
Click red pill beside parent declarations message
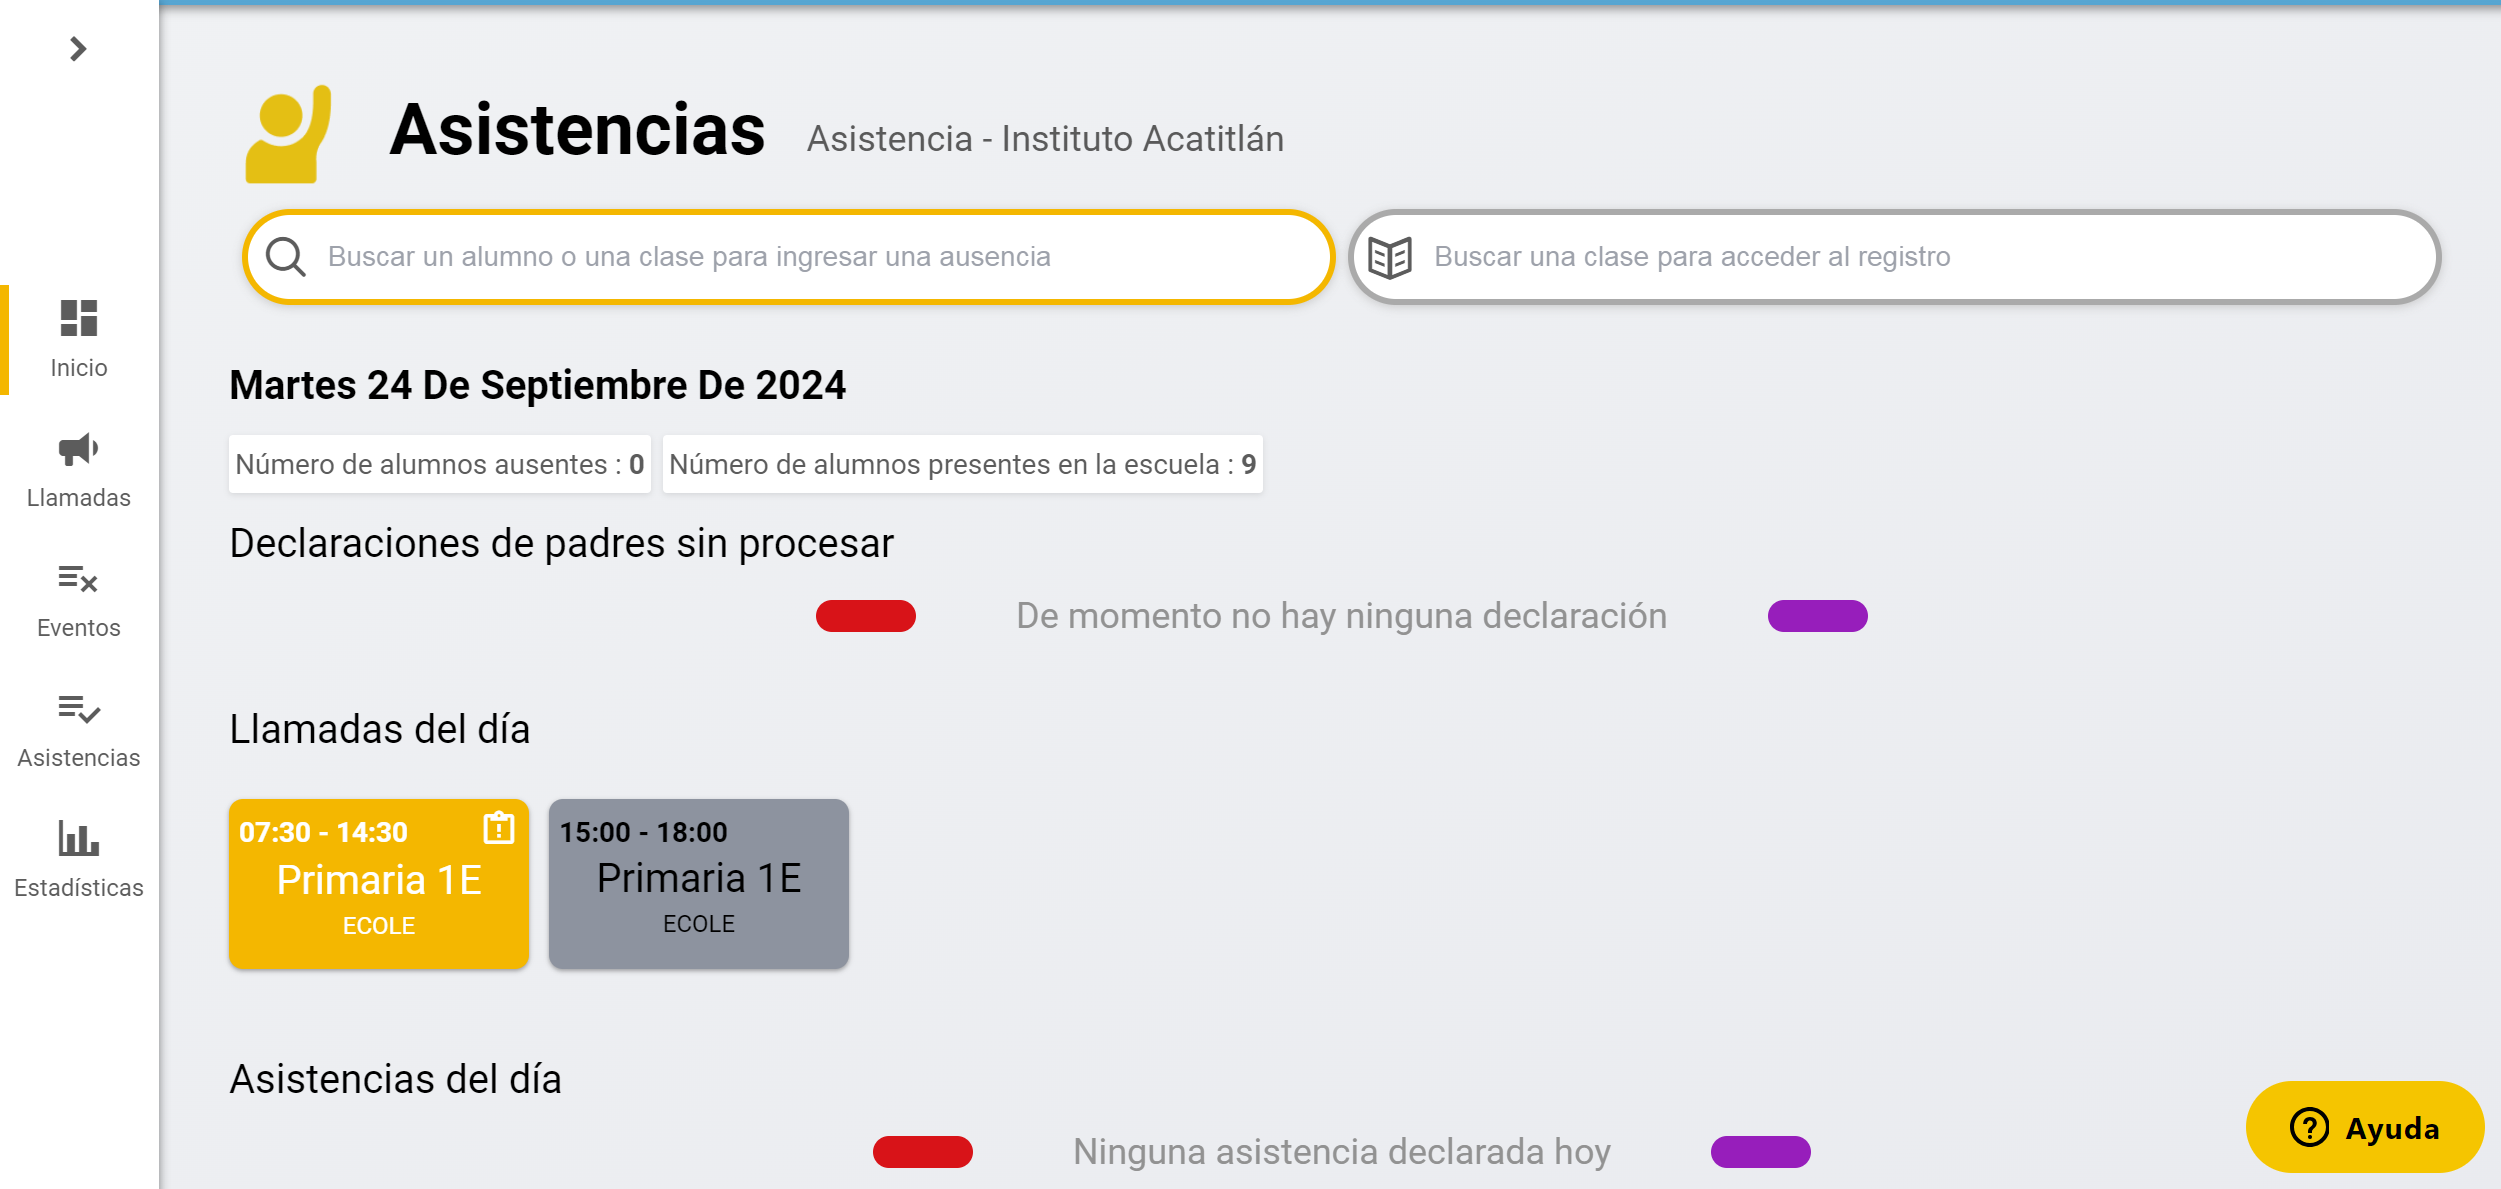tap(865, 616)
